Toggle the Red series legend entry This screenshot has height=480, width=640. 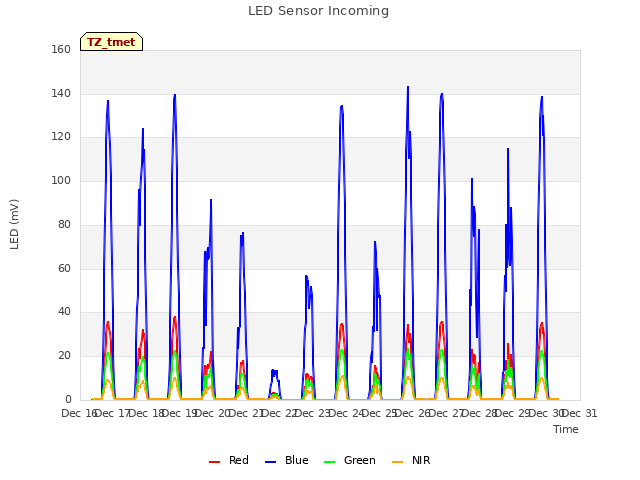tap(229, 460)
